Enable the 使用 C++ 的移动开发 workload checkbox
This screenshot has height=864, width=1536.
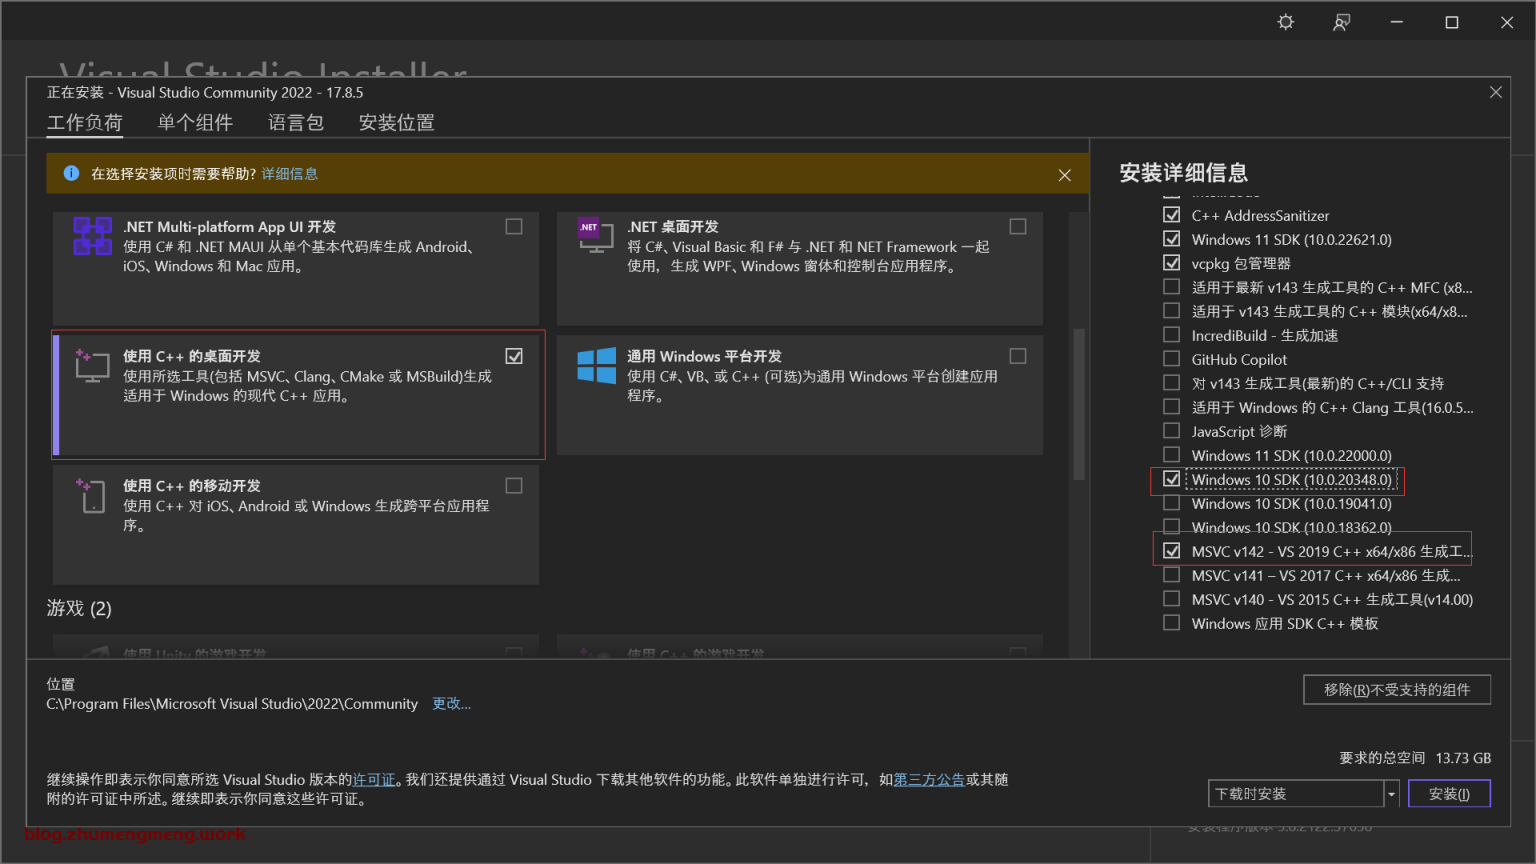[514, 486]
